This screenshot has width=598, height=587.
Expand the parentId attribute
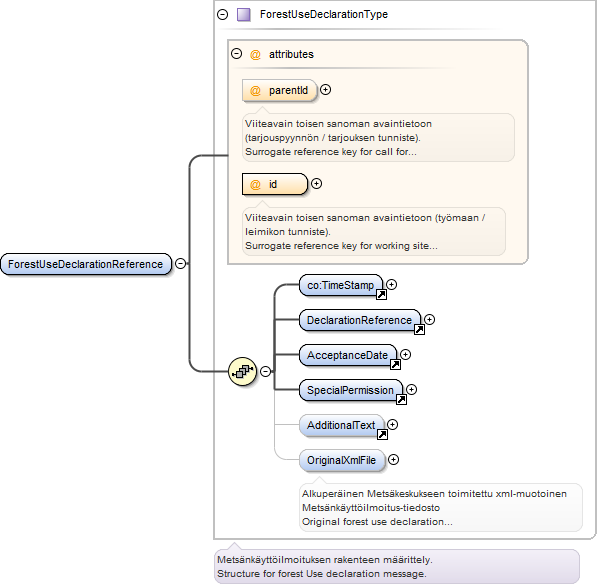(x=325, y=90)
